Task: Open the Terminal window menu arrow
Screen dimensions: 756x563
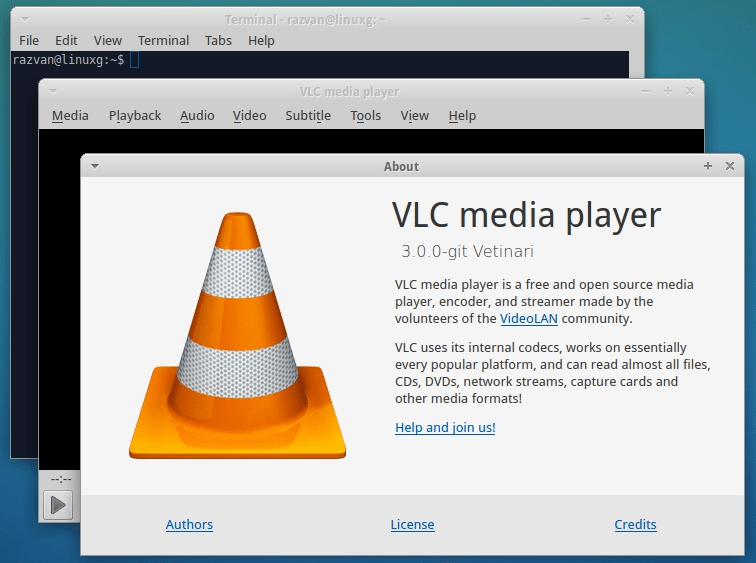Action: pyautogui.click(x=25, y=19)
